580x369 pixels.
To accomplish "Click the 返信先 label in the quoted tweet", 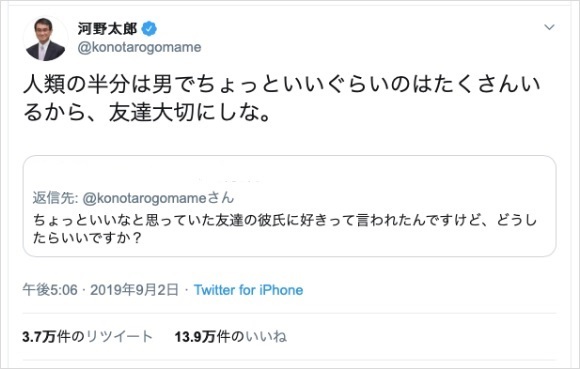I will tap(55, 198).
